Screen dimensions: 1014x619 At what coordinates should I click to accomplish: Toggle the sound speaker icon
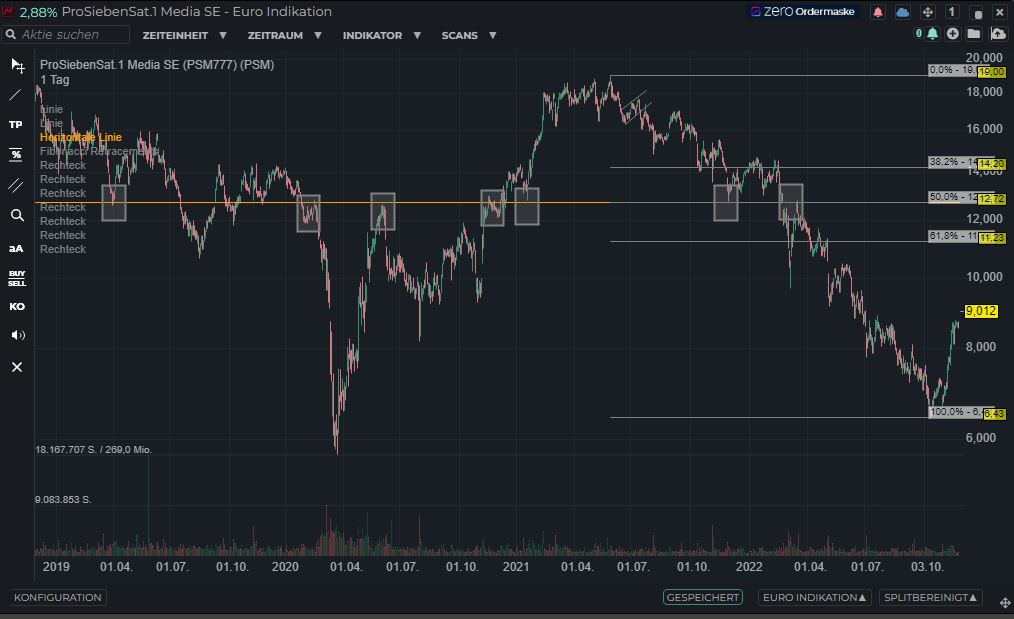coord(17,335)
